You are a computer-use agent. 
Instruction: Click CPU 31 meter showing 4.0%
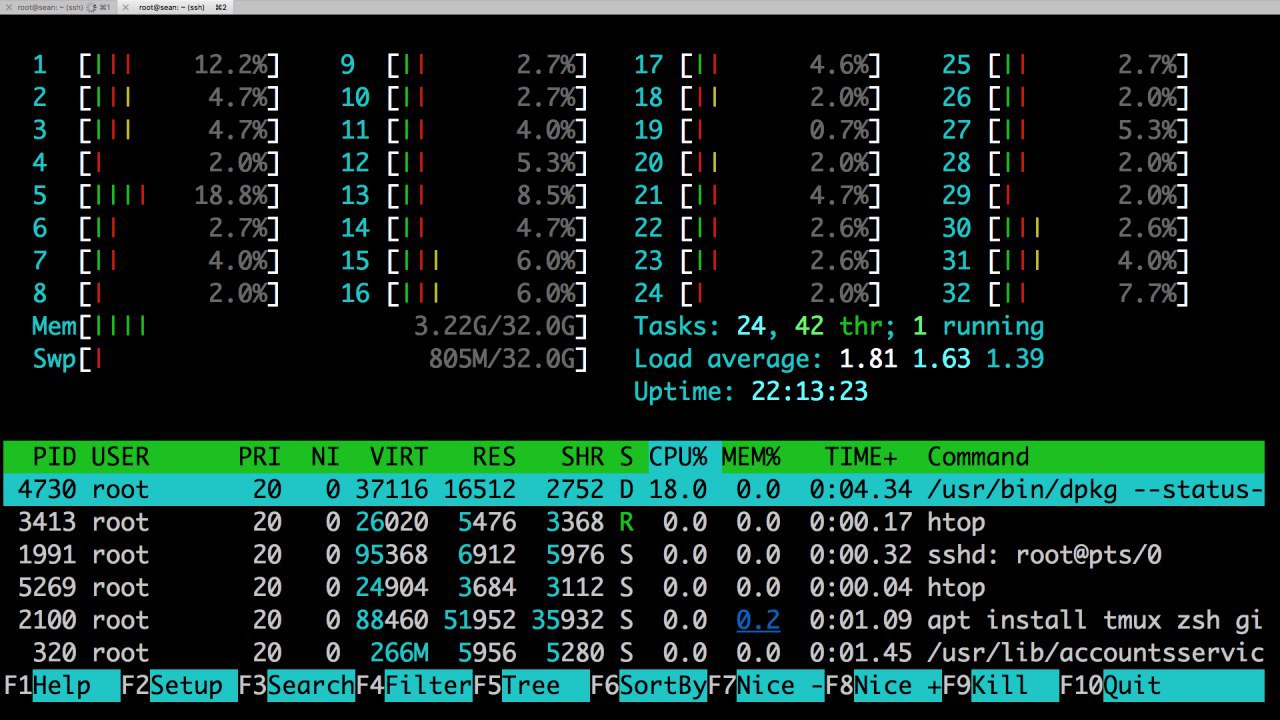click(1066, 261)
